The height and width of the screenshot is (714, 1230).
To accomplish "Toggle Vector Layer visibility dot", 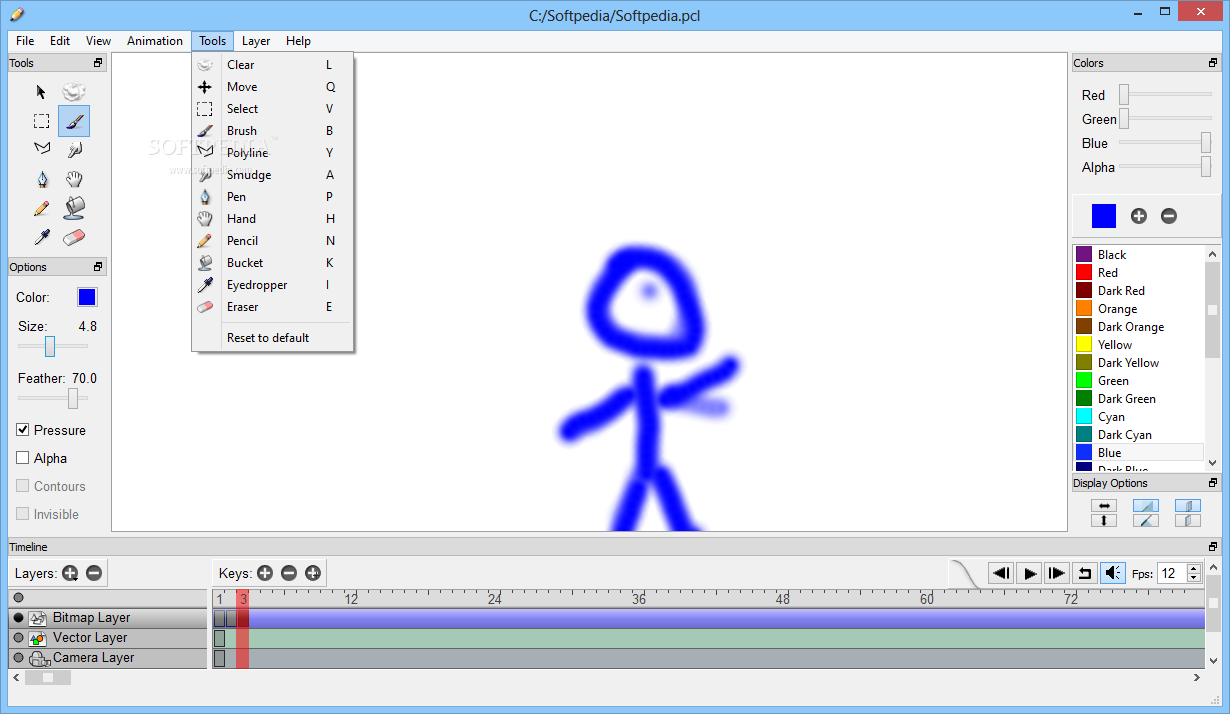I will pos(18,638).
